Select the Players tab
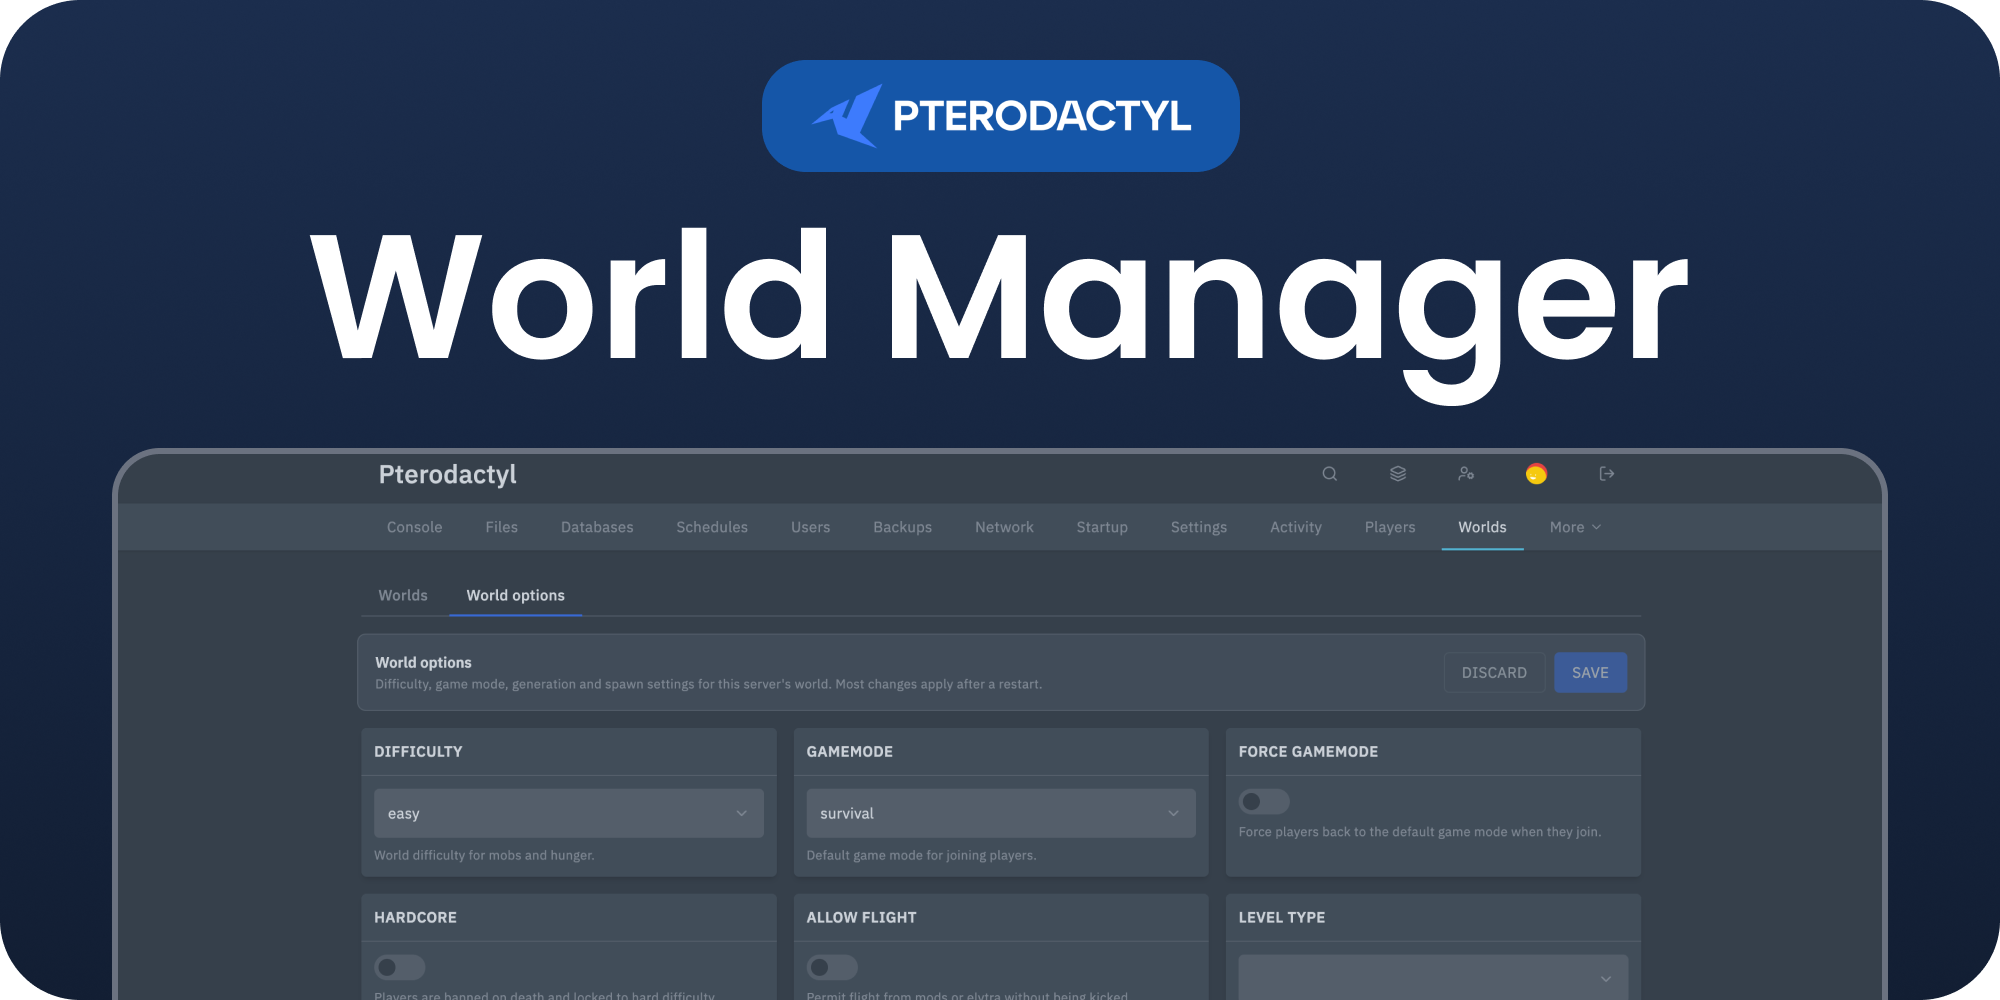The image size is (2000, 1000). [1390, 527]
